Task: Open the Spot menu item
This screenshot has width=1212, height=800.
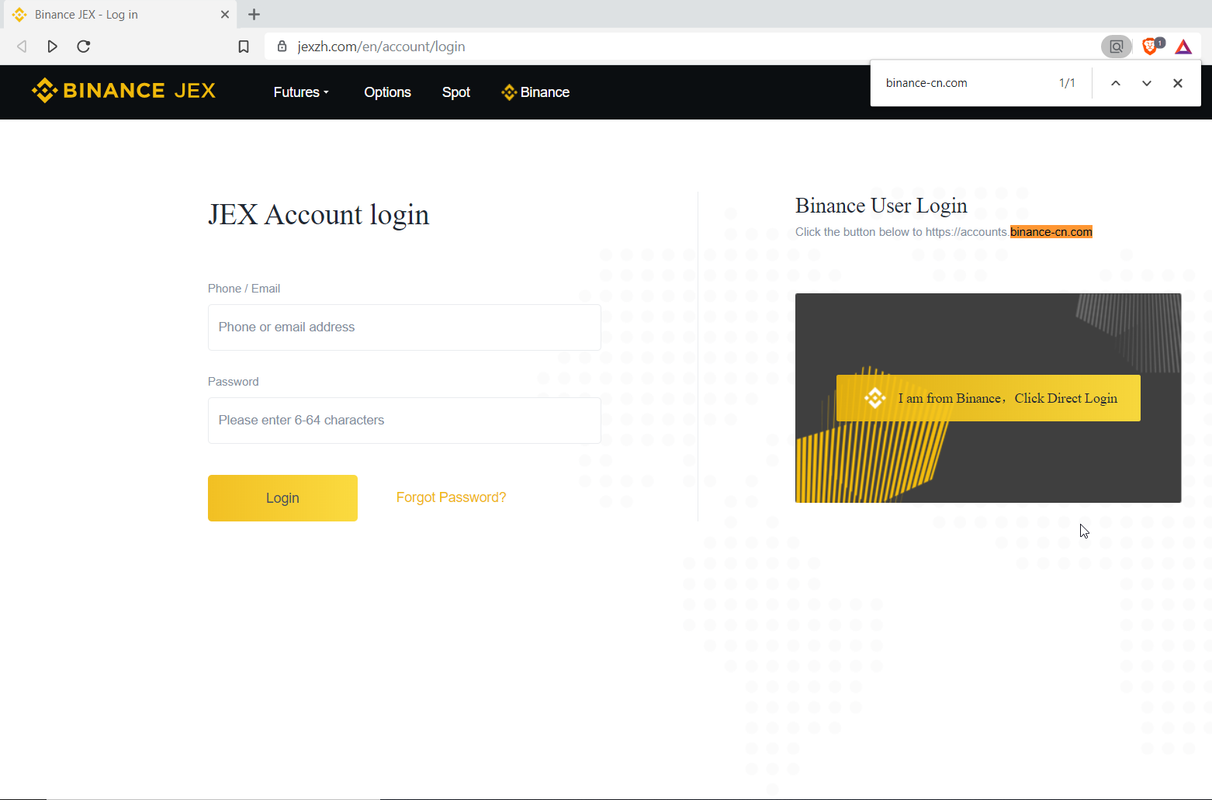Action: pyautogui.click(x=456, y=92)
